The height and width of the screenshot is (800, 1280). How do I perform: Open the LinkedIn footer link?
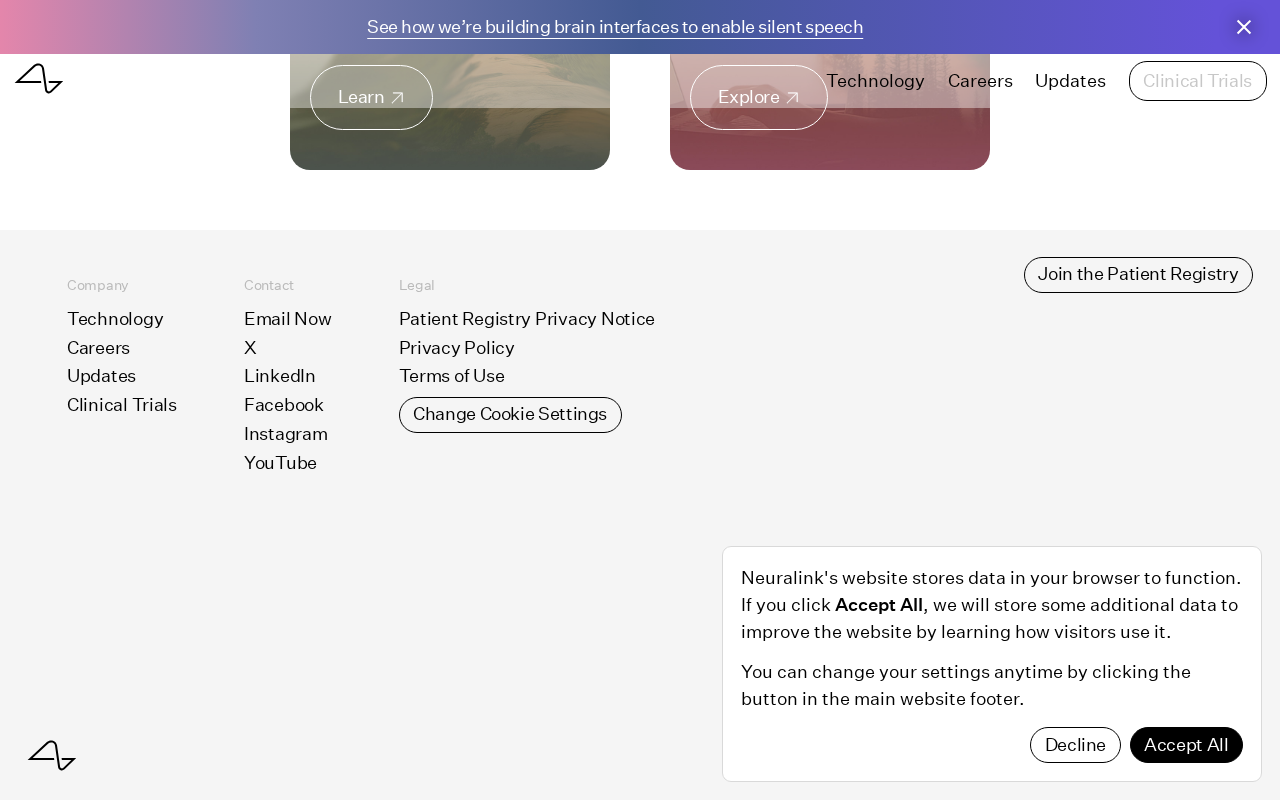click(x=280, y=376)
